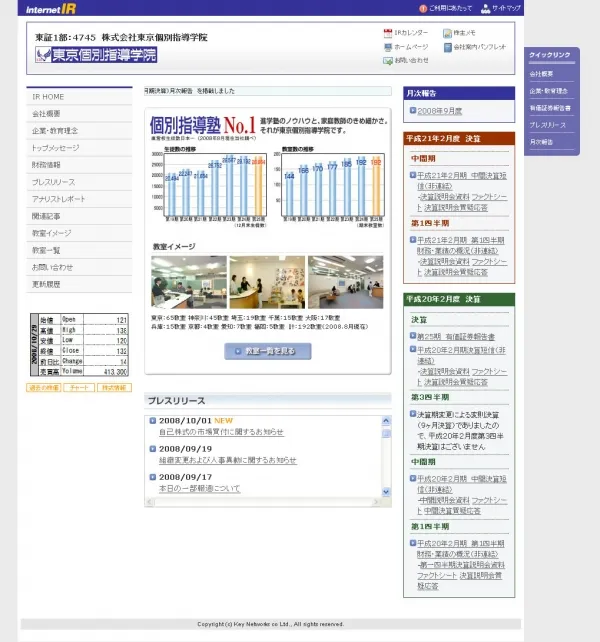Click the 東京個別指導学院 company logo
The image size is (600, 642).
pos(96,55)
